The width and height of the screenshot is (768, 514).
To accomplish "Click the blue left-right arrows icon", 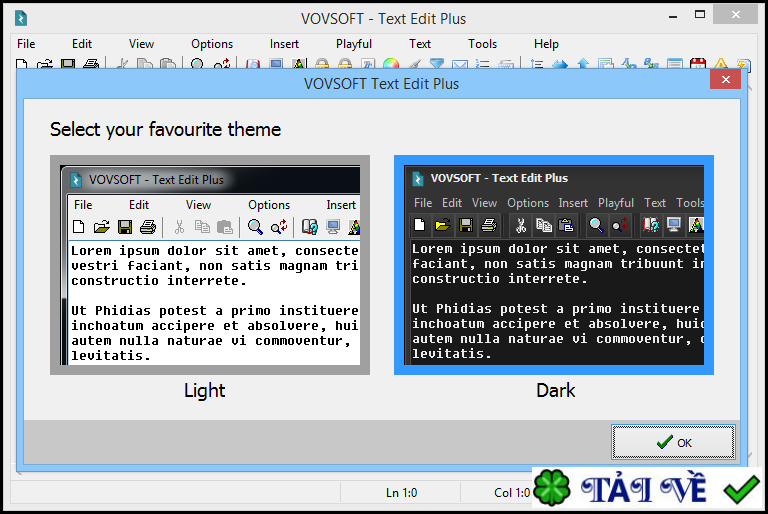I will 560,64.
